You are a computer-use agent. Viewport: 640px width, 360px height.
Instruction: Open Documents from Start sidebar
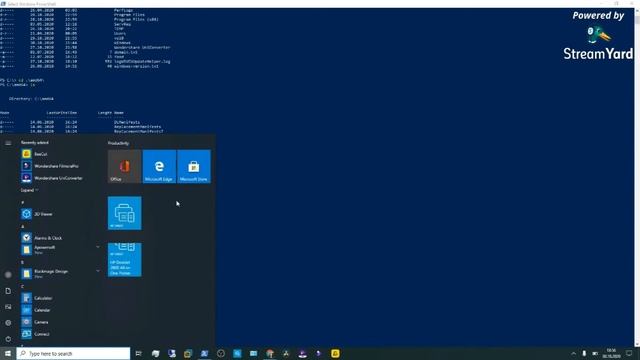click(x=8, y=291)
